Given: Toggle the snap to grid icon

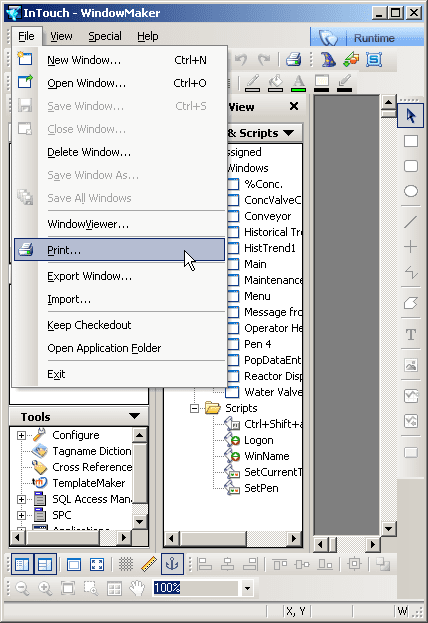Looking at the screenshot, I should tap(126, 564).
